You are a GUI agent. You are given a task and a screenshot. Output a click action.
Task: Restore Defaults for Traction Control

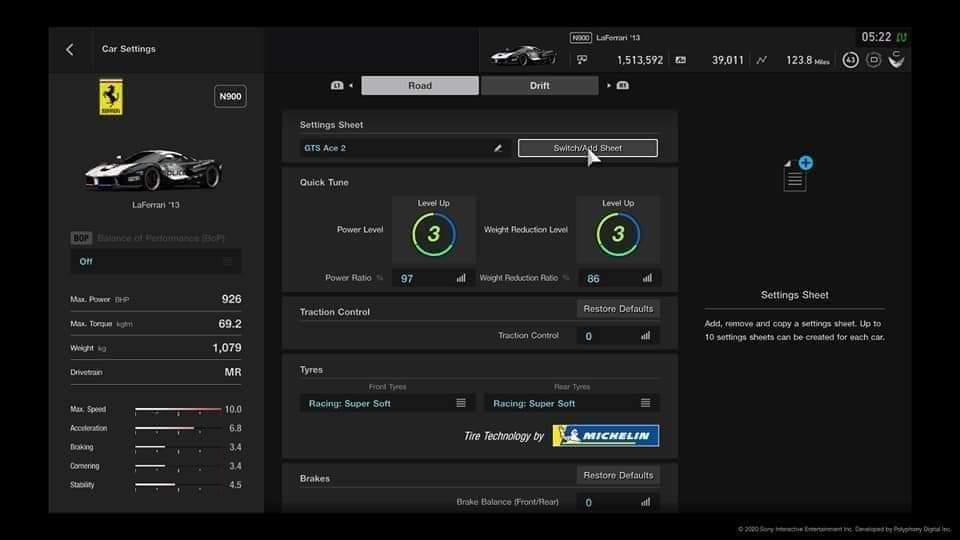click(618, 309)
